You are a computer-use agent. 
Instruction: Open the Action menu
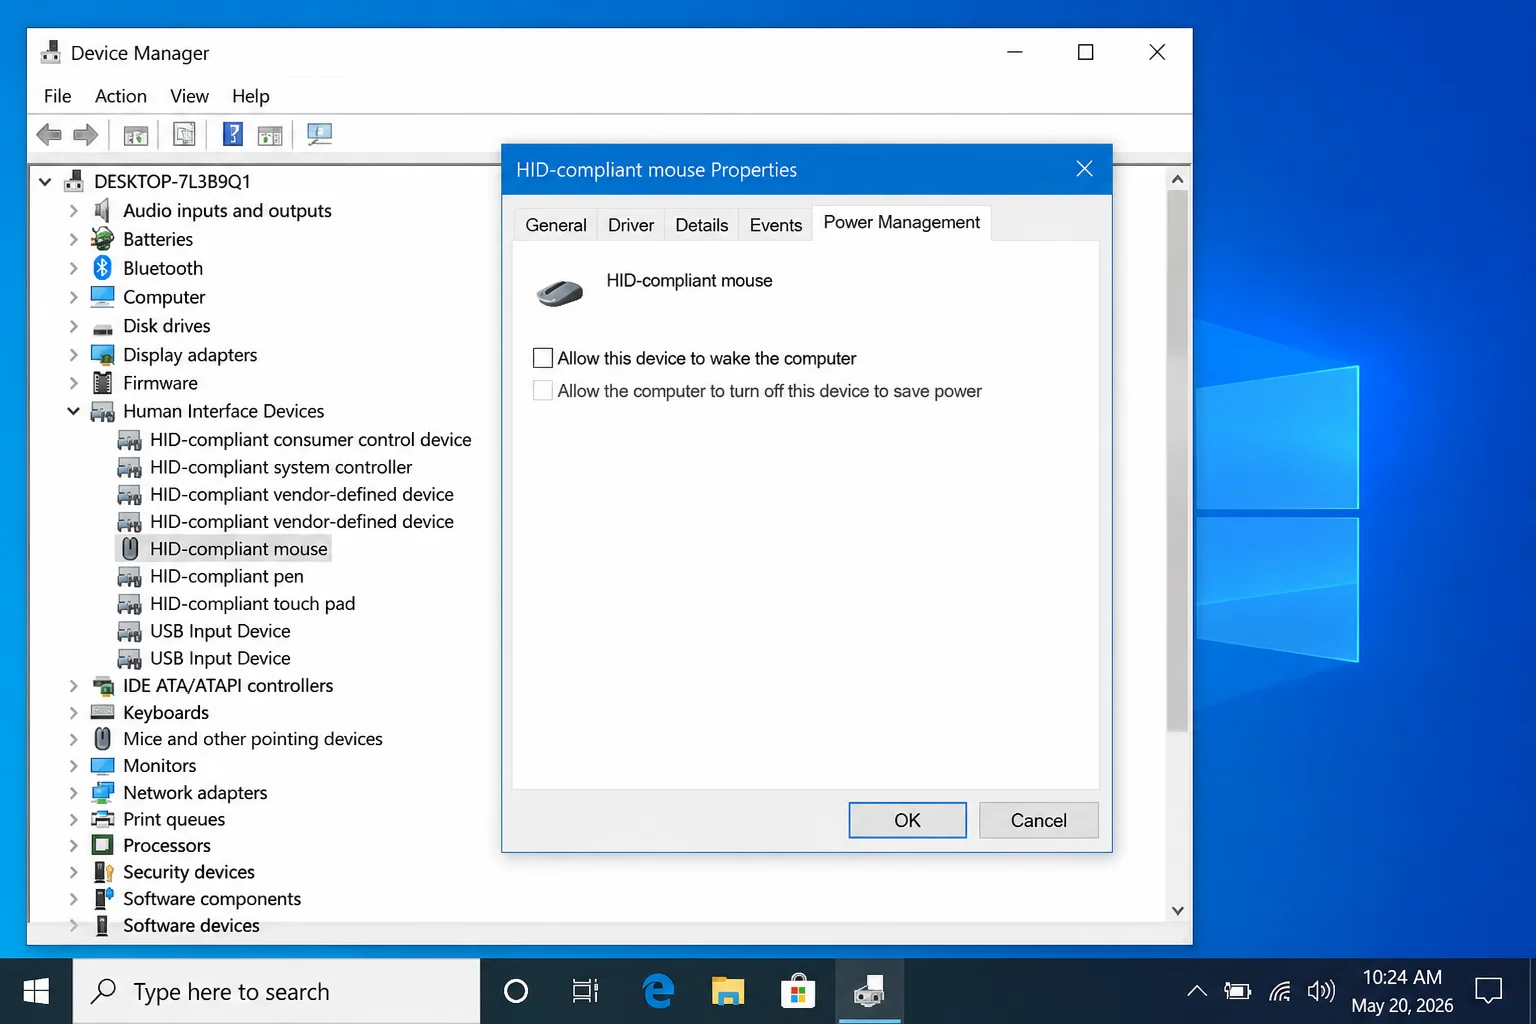120,96
